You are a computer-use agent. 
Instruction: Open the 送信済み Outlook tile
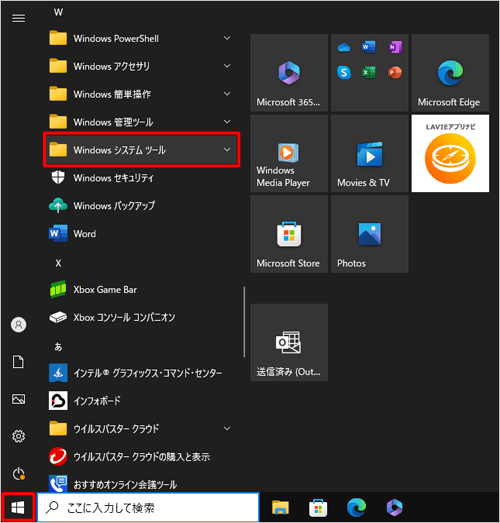pyautogui.click(x=289, y=343)
